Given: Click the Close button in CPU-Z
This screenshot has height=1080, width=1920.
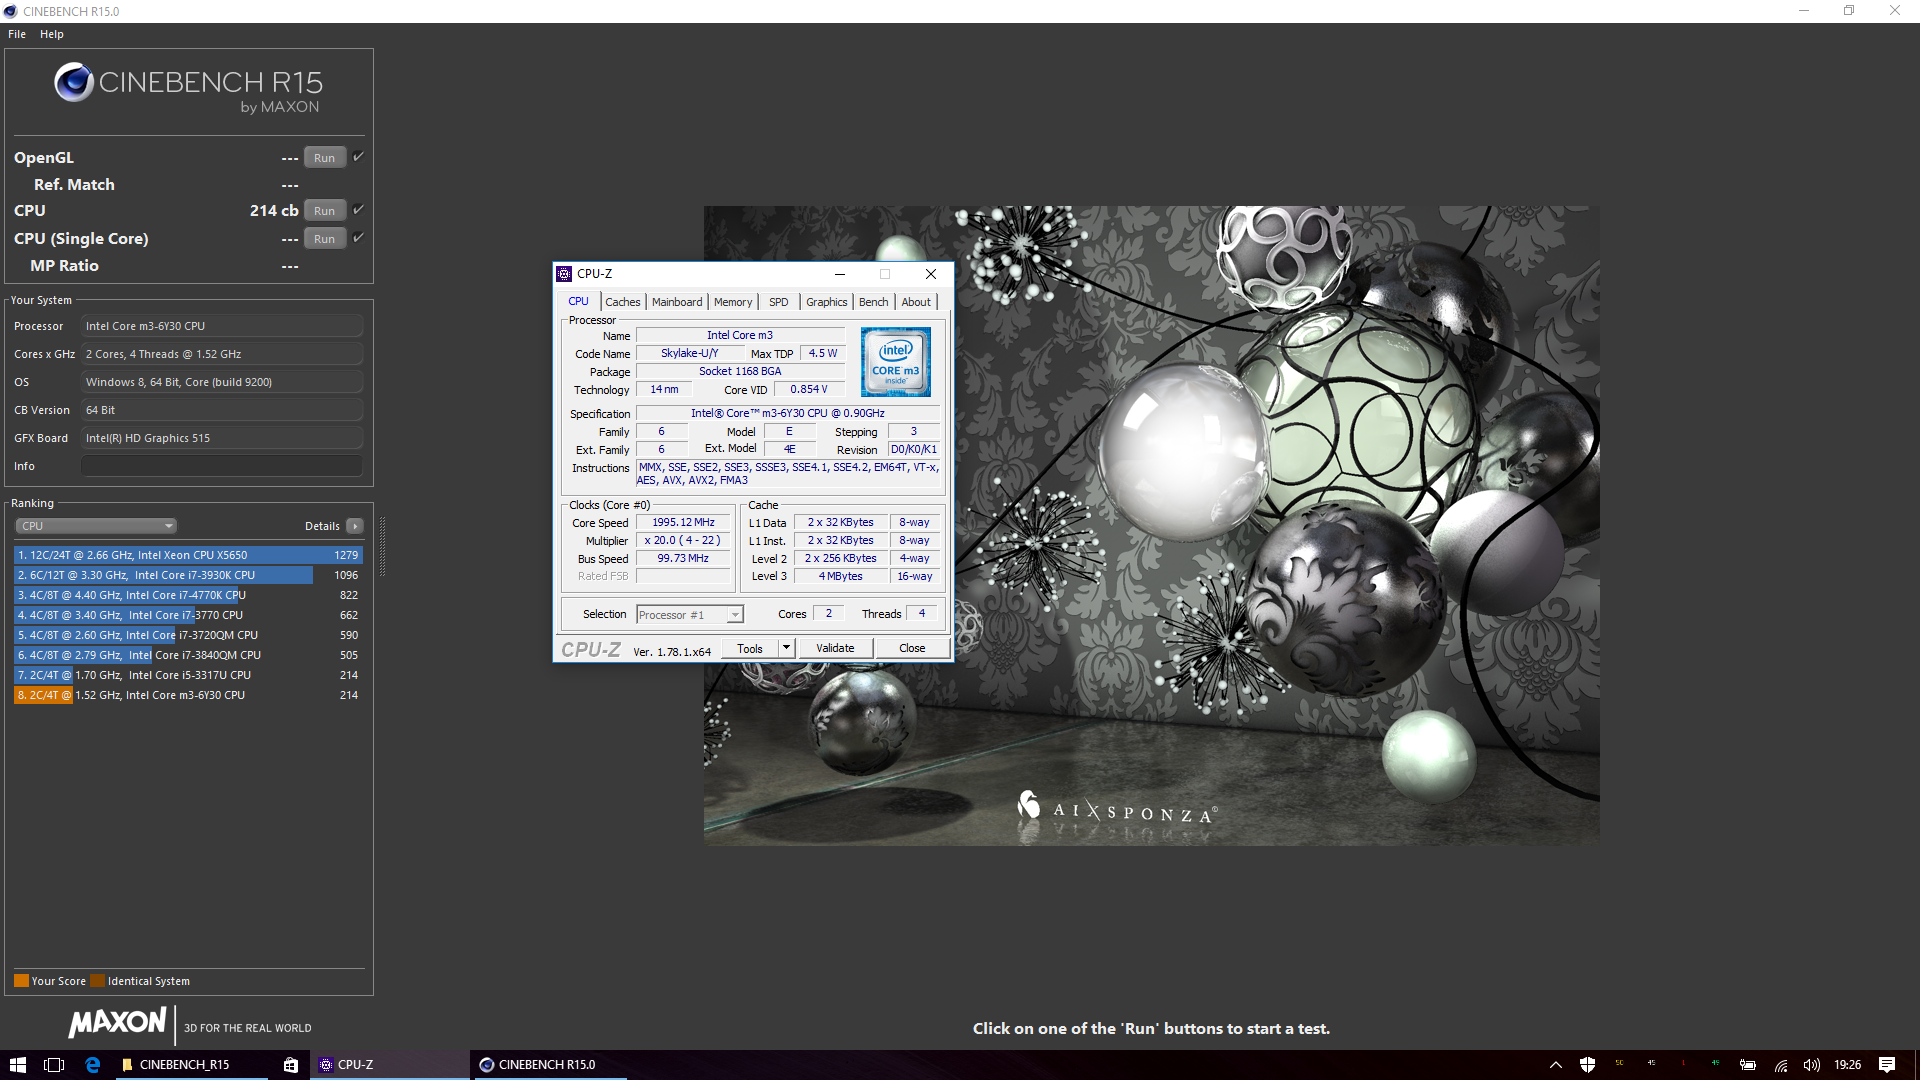Looking at the screenshot, I should pos(912,648).
